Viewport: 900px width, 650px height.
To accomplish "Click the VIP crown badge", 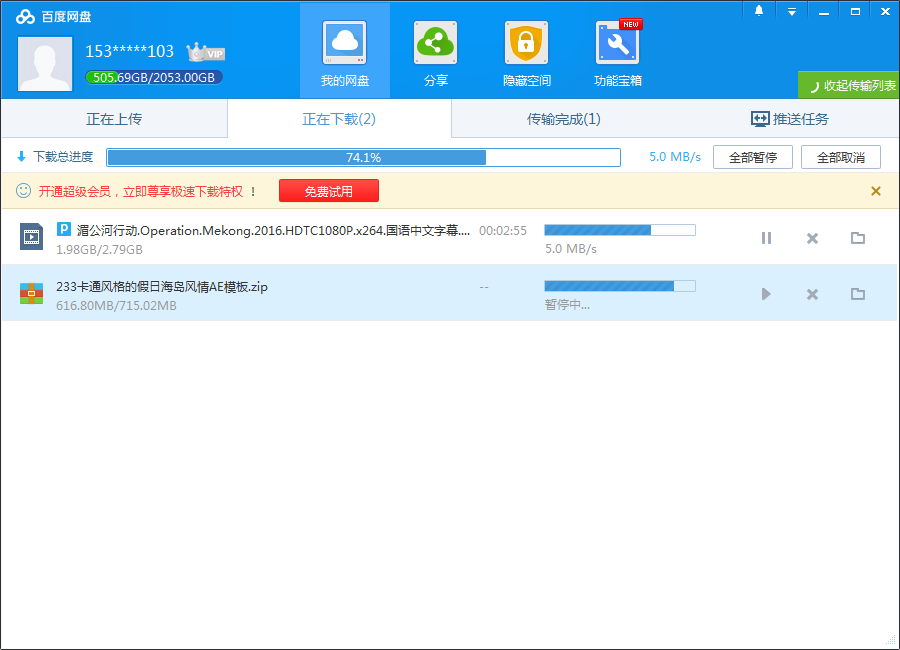I will tap(205, 52).
